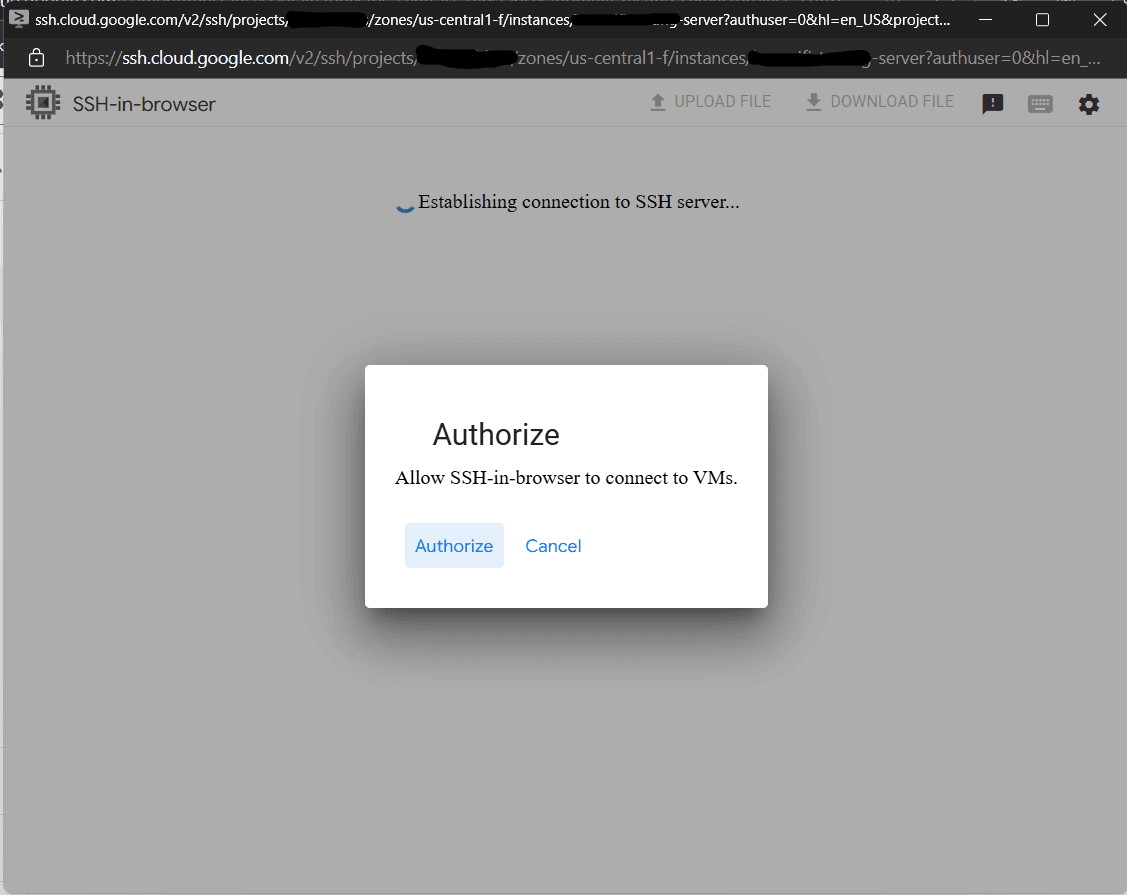Click the DOWNLOAD FILE toolbar label

point(891,101)
